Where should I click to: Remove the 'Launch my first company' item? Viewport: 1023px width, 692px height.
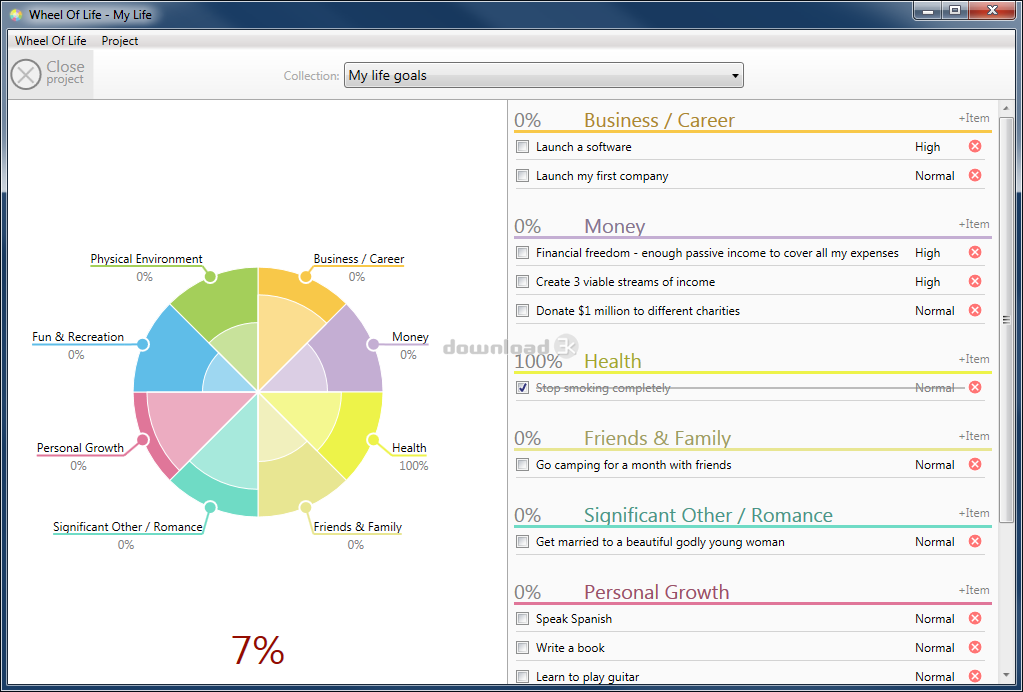click(975, 176)
